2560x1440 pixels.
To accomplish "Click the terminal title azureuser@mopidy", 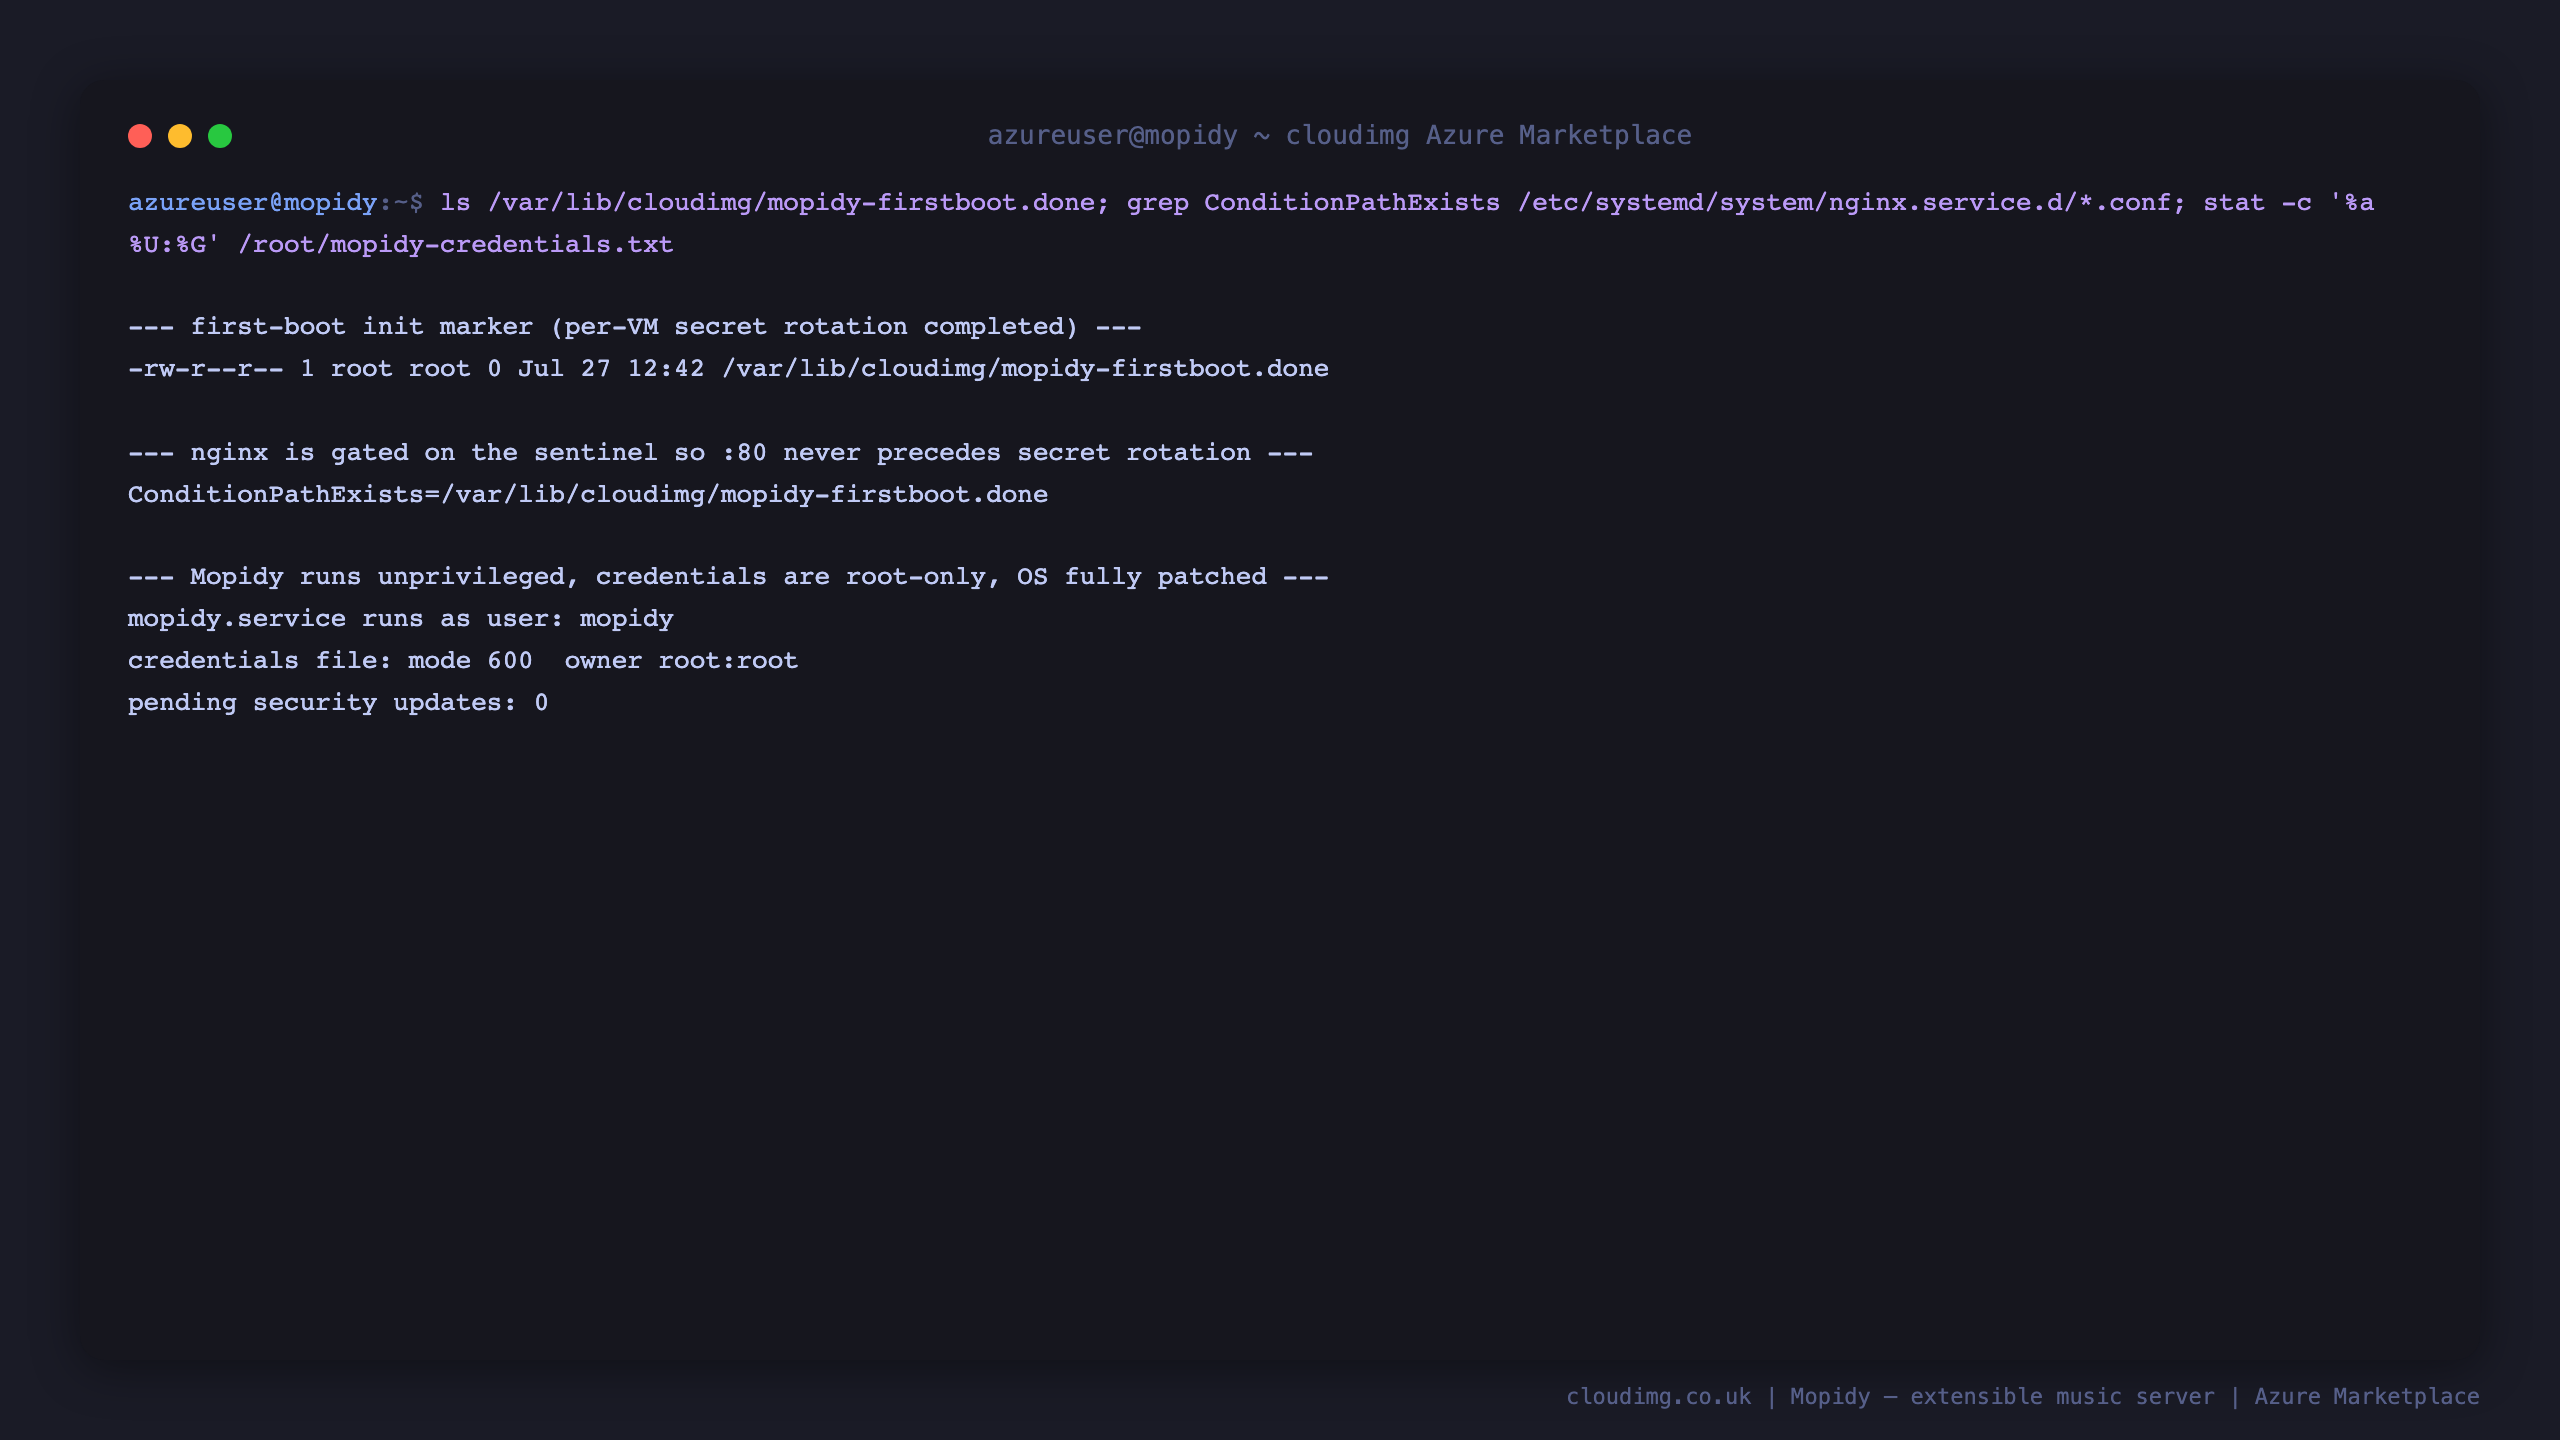I will [1113, 135].
